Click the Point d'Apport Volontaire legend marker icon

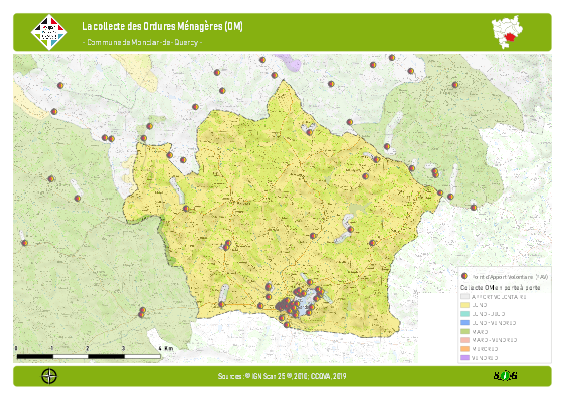pyautogui.click(x=464, y=276)
